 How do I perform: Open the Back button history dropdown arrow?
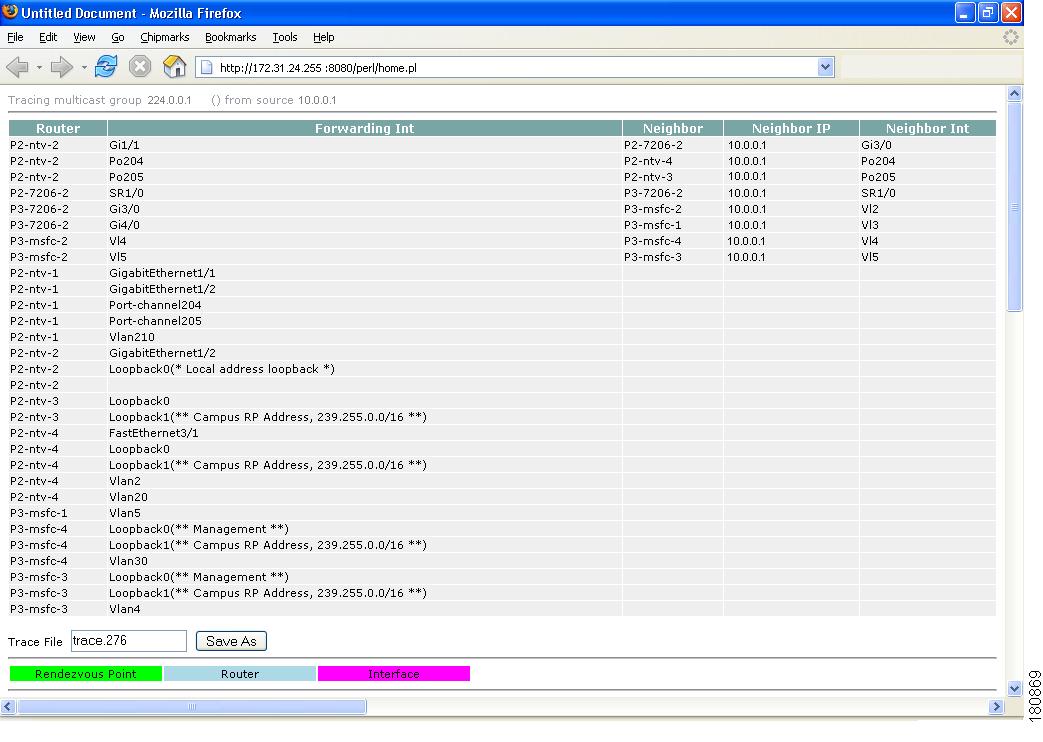(39, 67)
